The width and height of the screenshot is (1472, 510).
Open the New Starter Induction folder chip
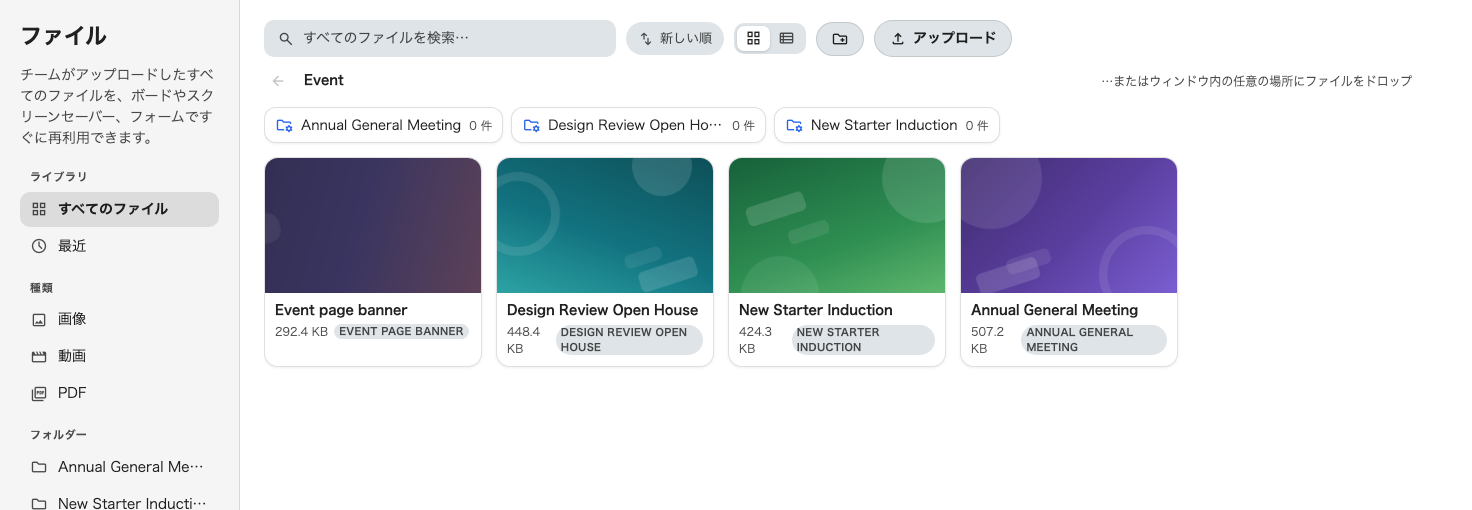887,125
